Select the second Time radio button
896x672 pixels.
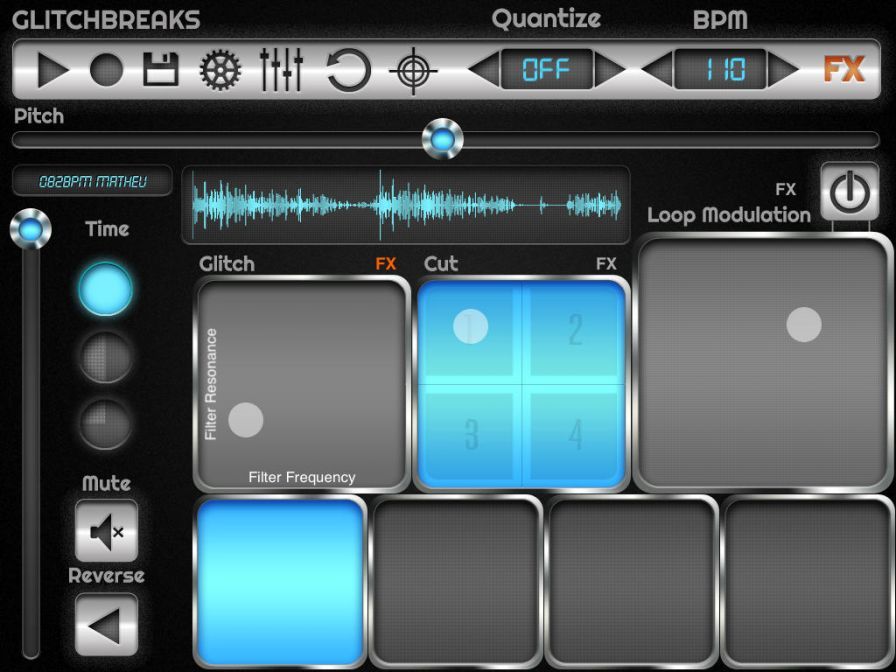tap(106, 357)
